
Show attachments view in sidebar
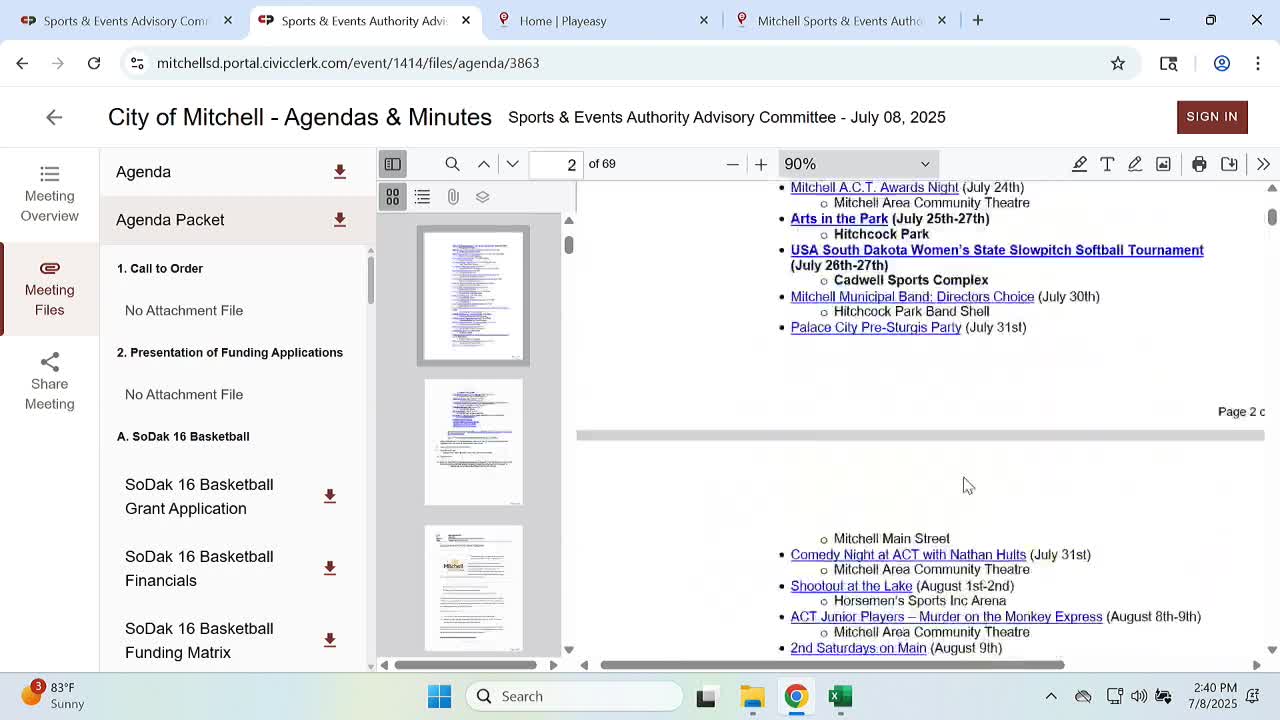coord(453,197)
